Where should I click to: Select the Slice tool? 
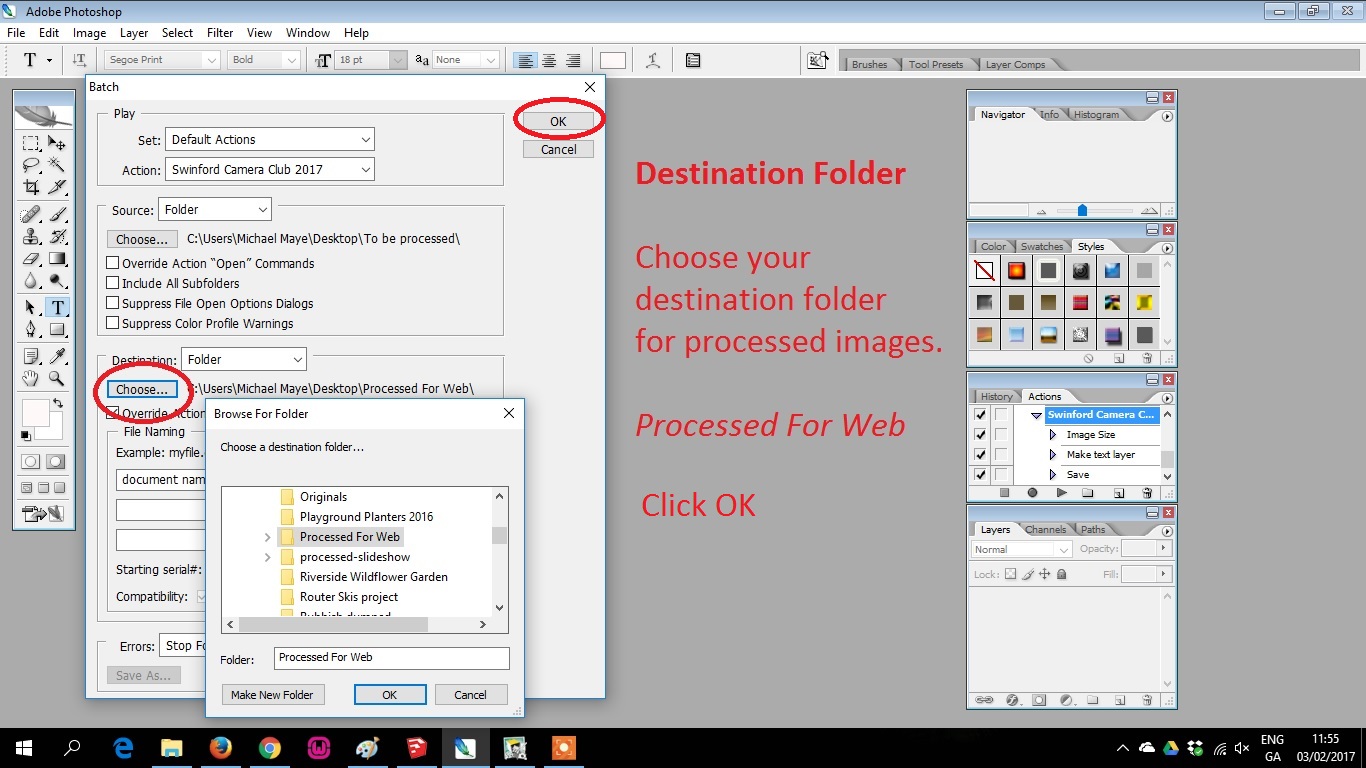(x=57, y=187)
